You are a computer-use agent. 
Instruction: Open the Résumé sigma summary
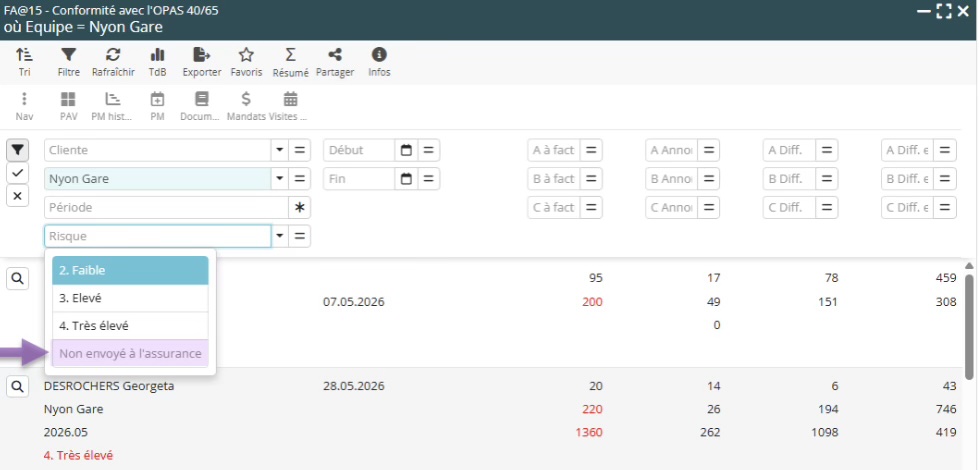[x=290, y=62]
